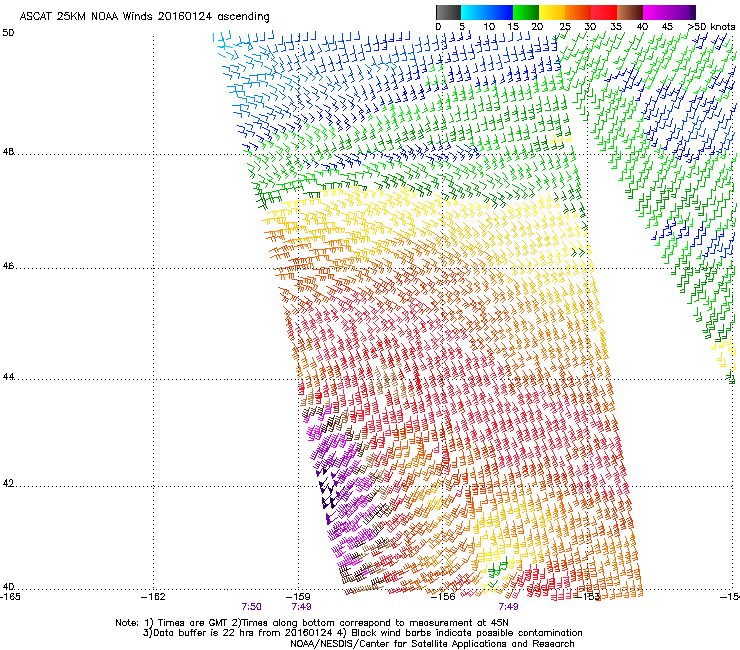This screenshot has width=740, height=650.
Task: Click the longitude label -165
Action: point(10,597)
